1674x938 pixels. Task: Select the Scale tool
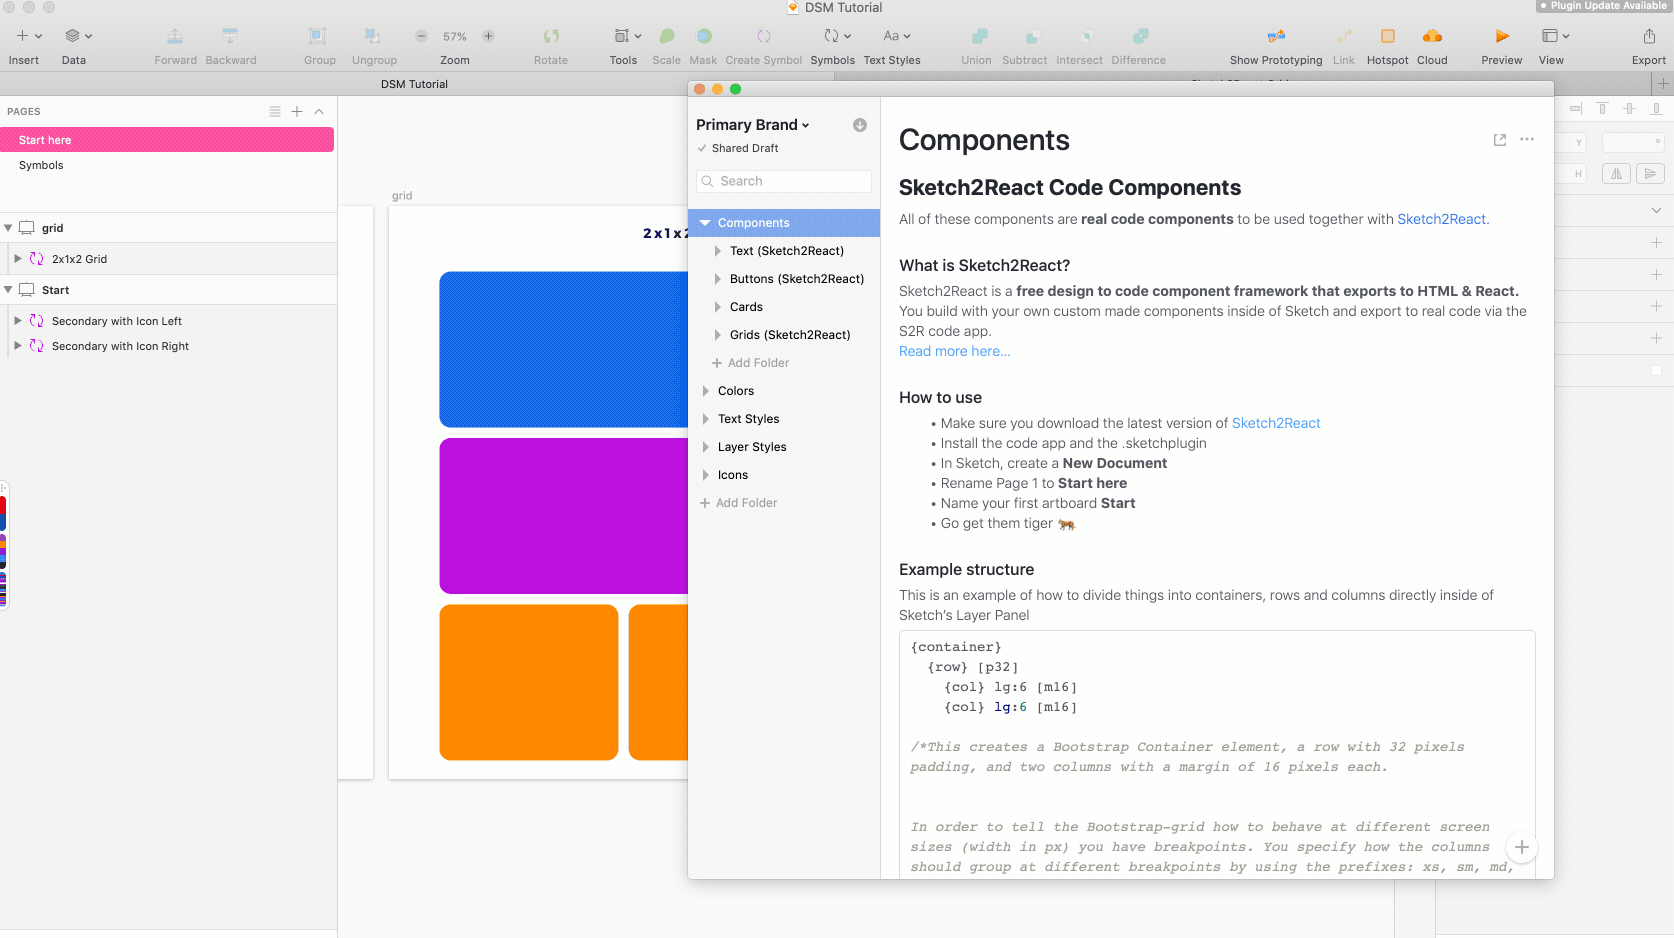pos(667,36)
